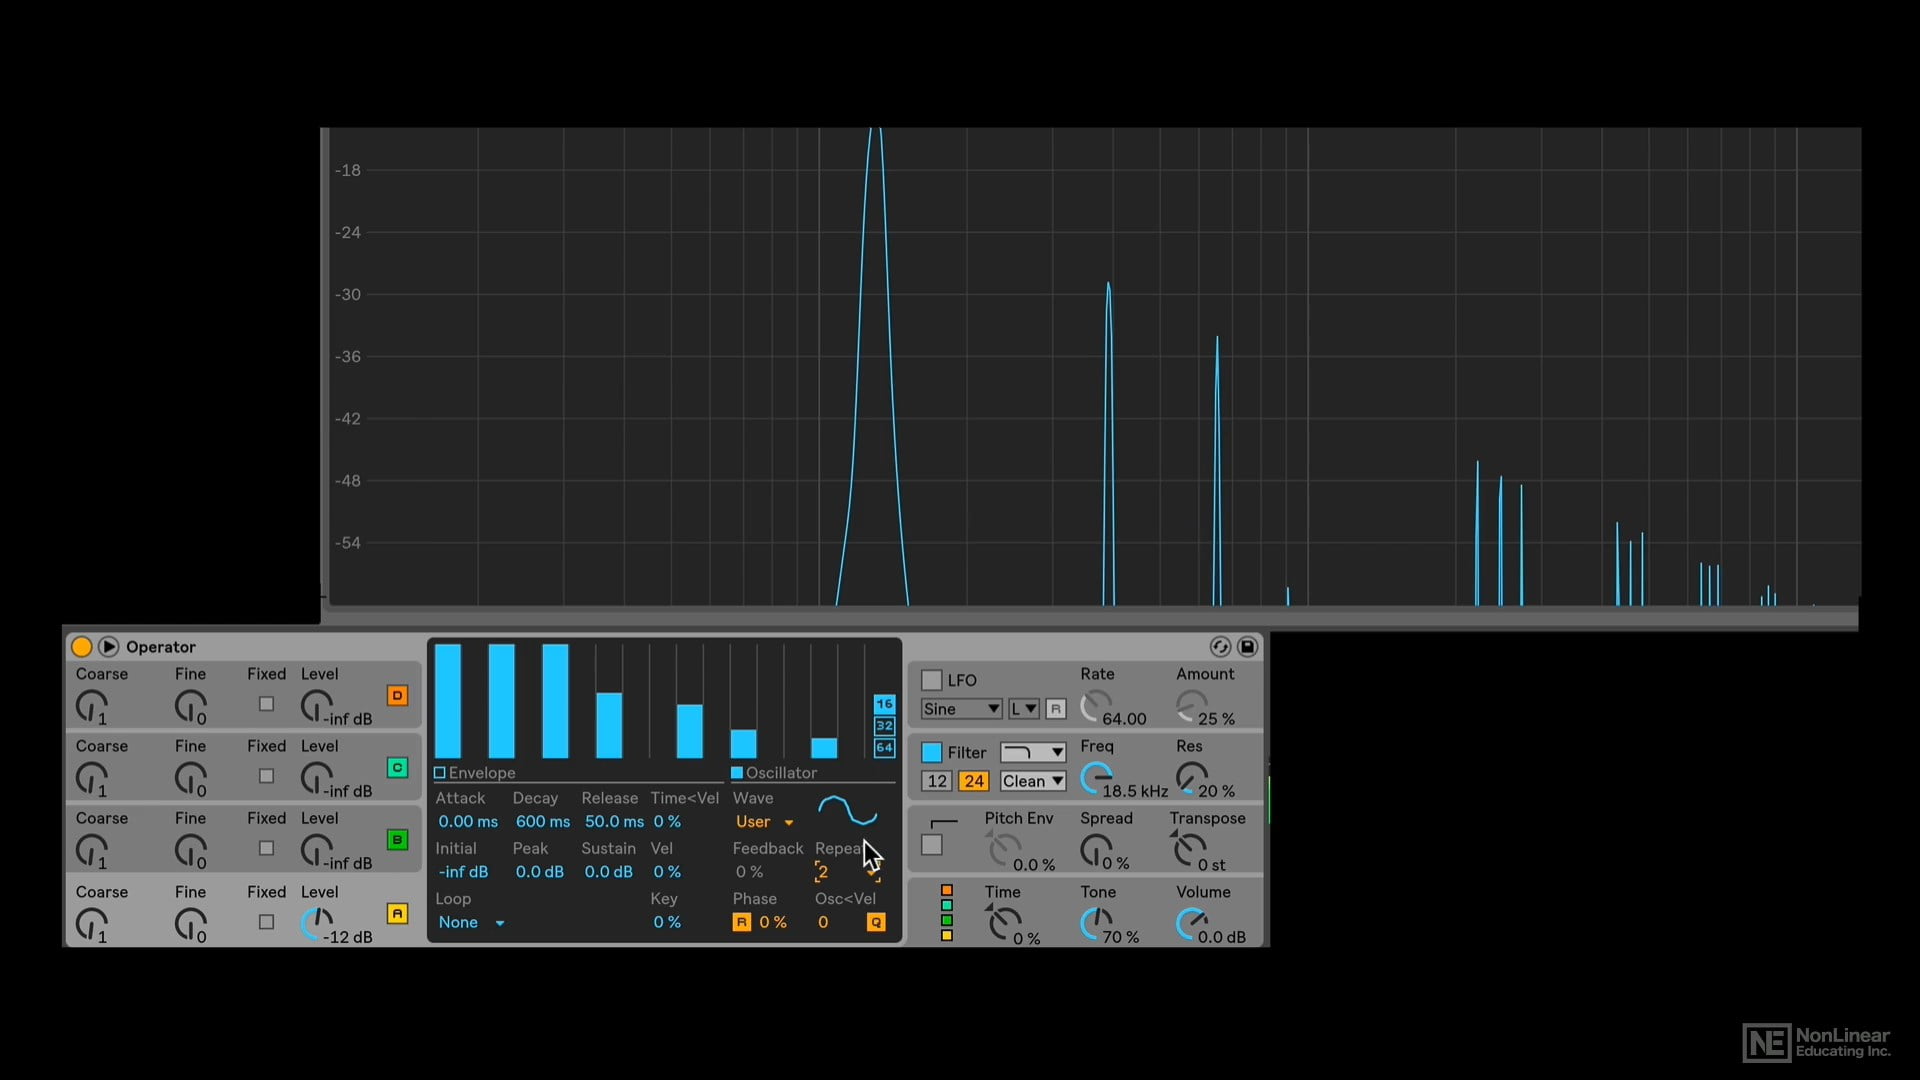Click the hot-swap preset button in Operator

tap(1220, 647)
